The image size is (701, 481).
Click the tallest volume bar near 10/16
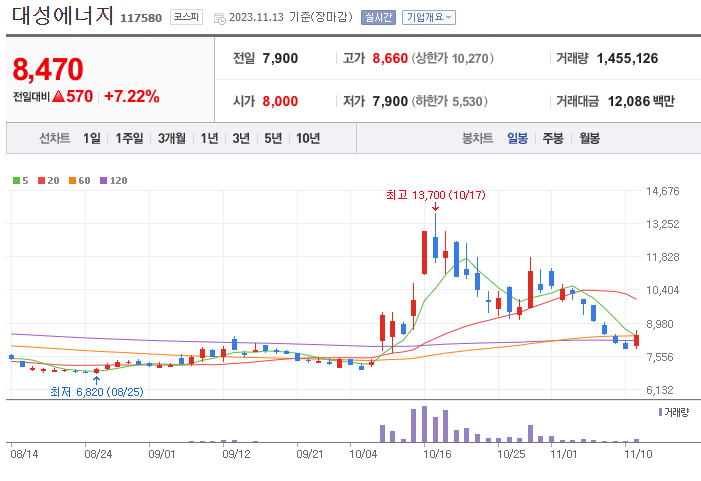pos(424,424)
